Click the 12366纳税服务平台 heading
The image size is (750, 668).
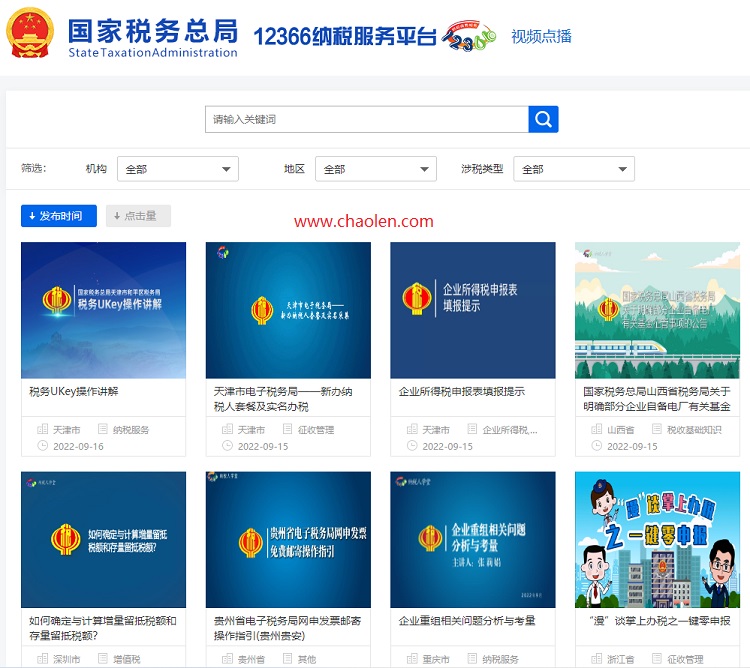[x=345, y=36]
